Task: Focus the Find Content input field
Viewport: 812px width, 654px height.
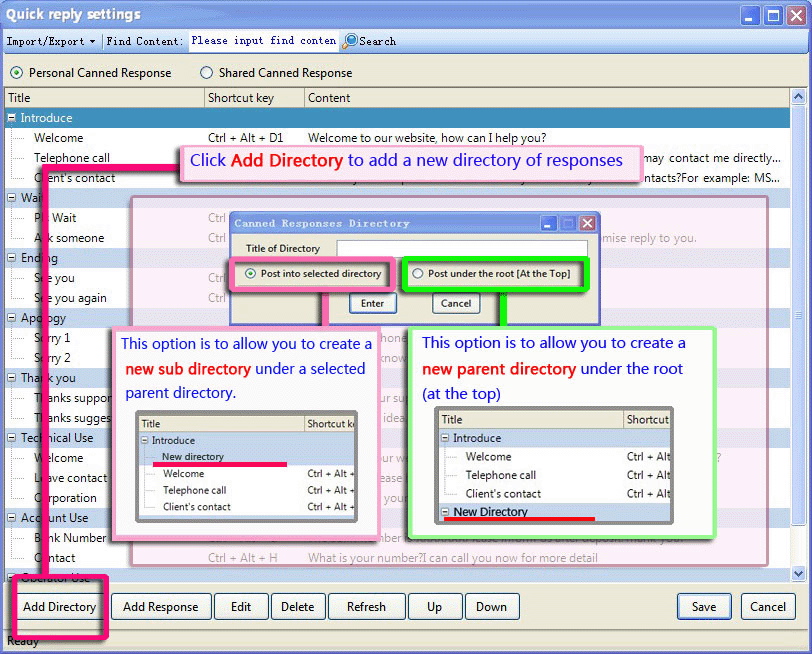Action: coord(264,41)
